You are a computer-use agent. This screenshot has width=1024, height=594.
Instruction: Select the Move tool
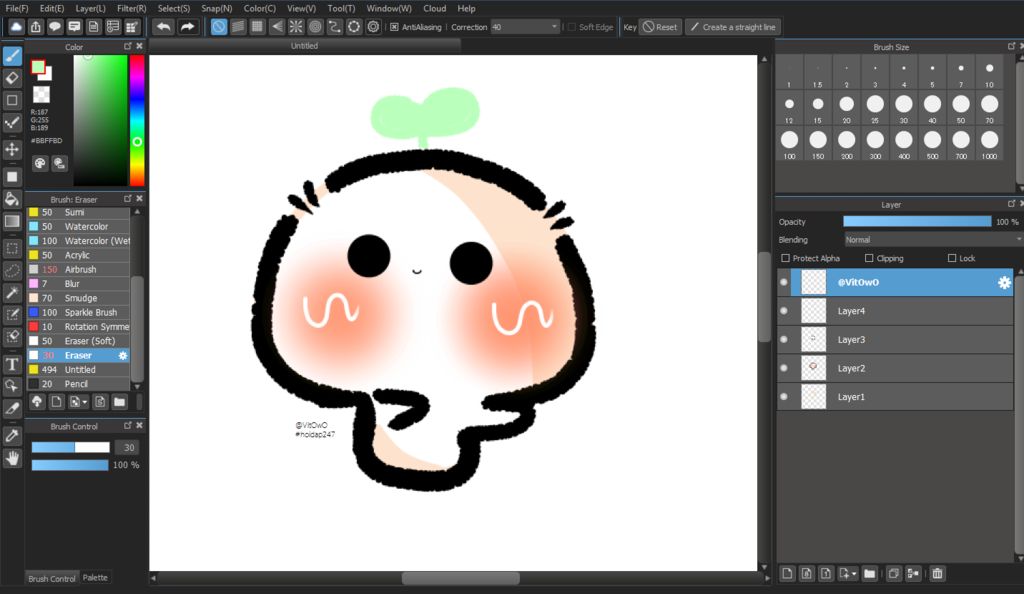(x=12, y=149)
